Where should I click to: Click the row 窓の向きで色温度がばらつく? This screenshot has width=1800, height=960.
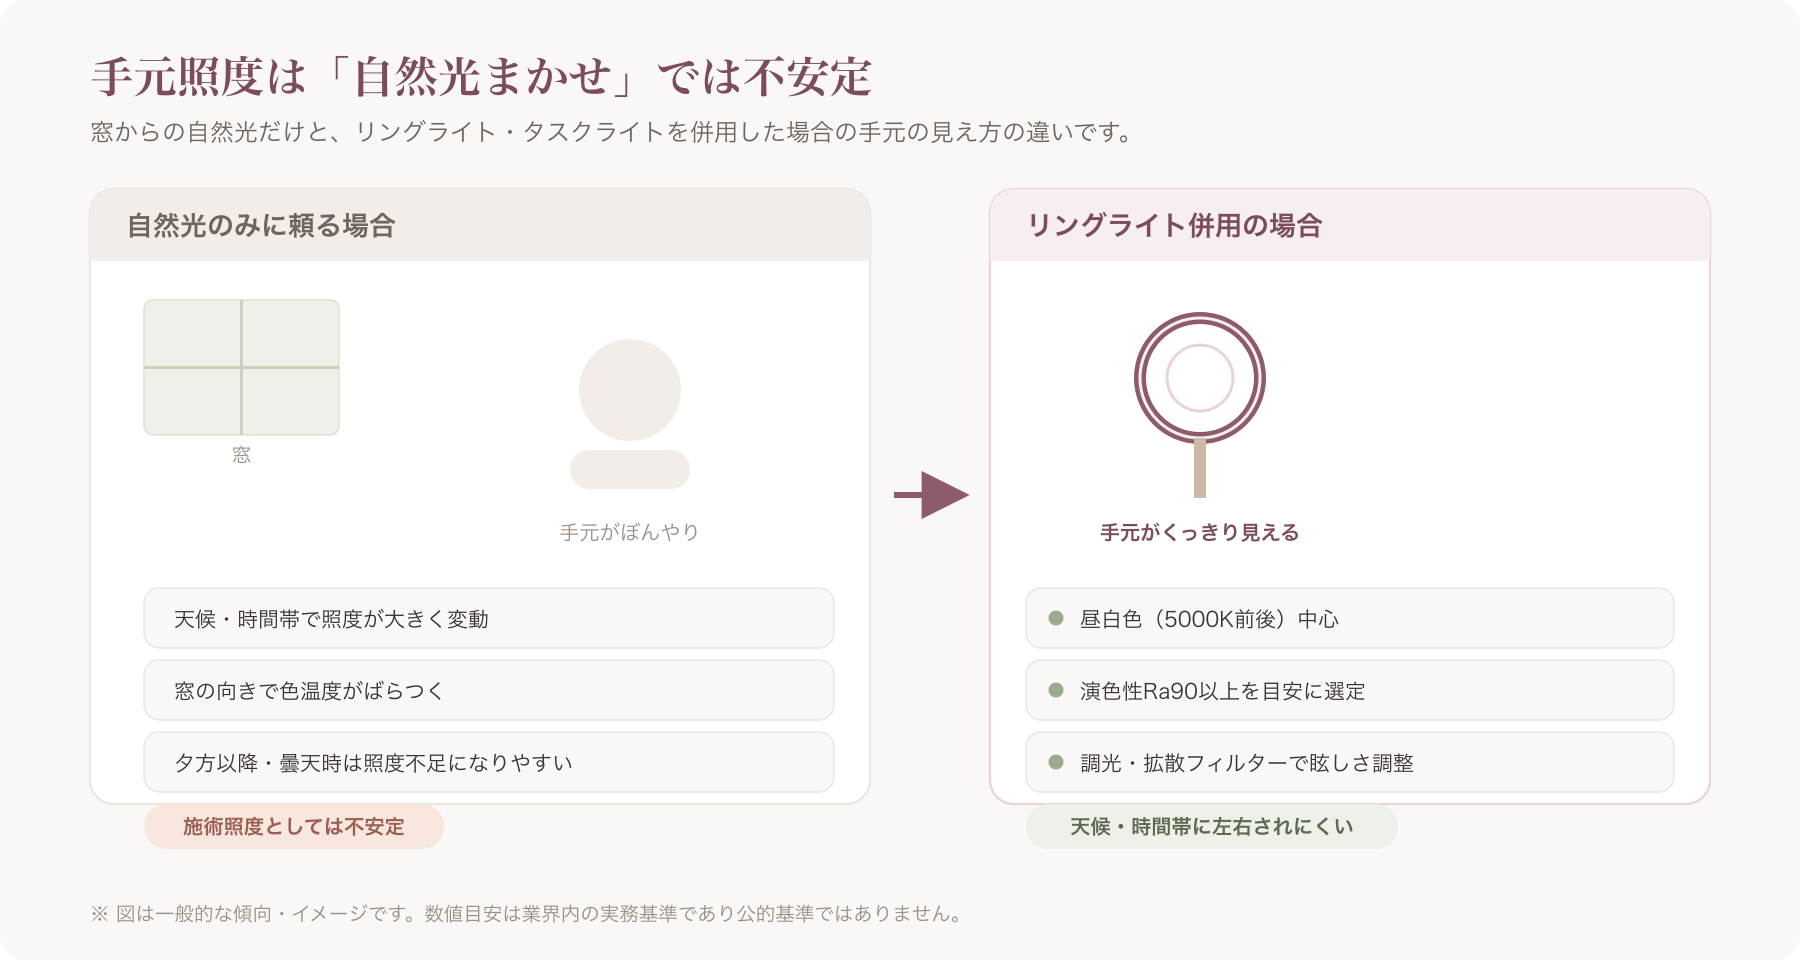click(x=489, y=690)
